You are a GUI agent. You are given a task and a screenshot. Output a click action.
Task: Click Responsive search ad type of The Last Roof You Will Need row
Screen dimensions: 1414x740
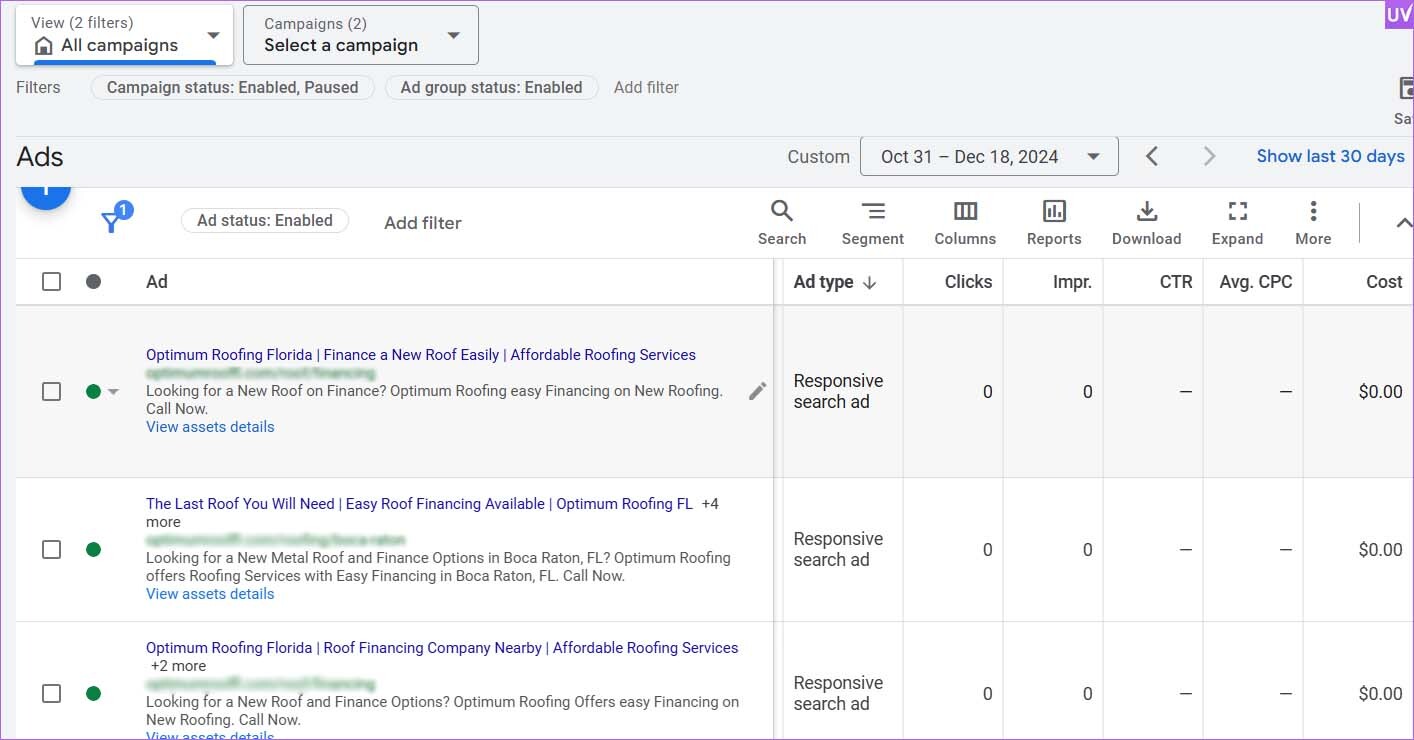838,549
